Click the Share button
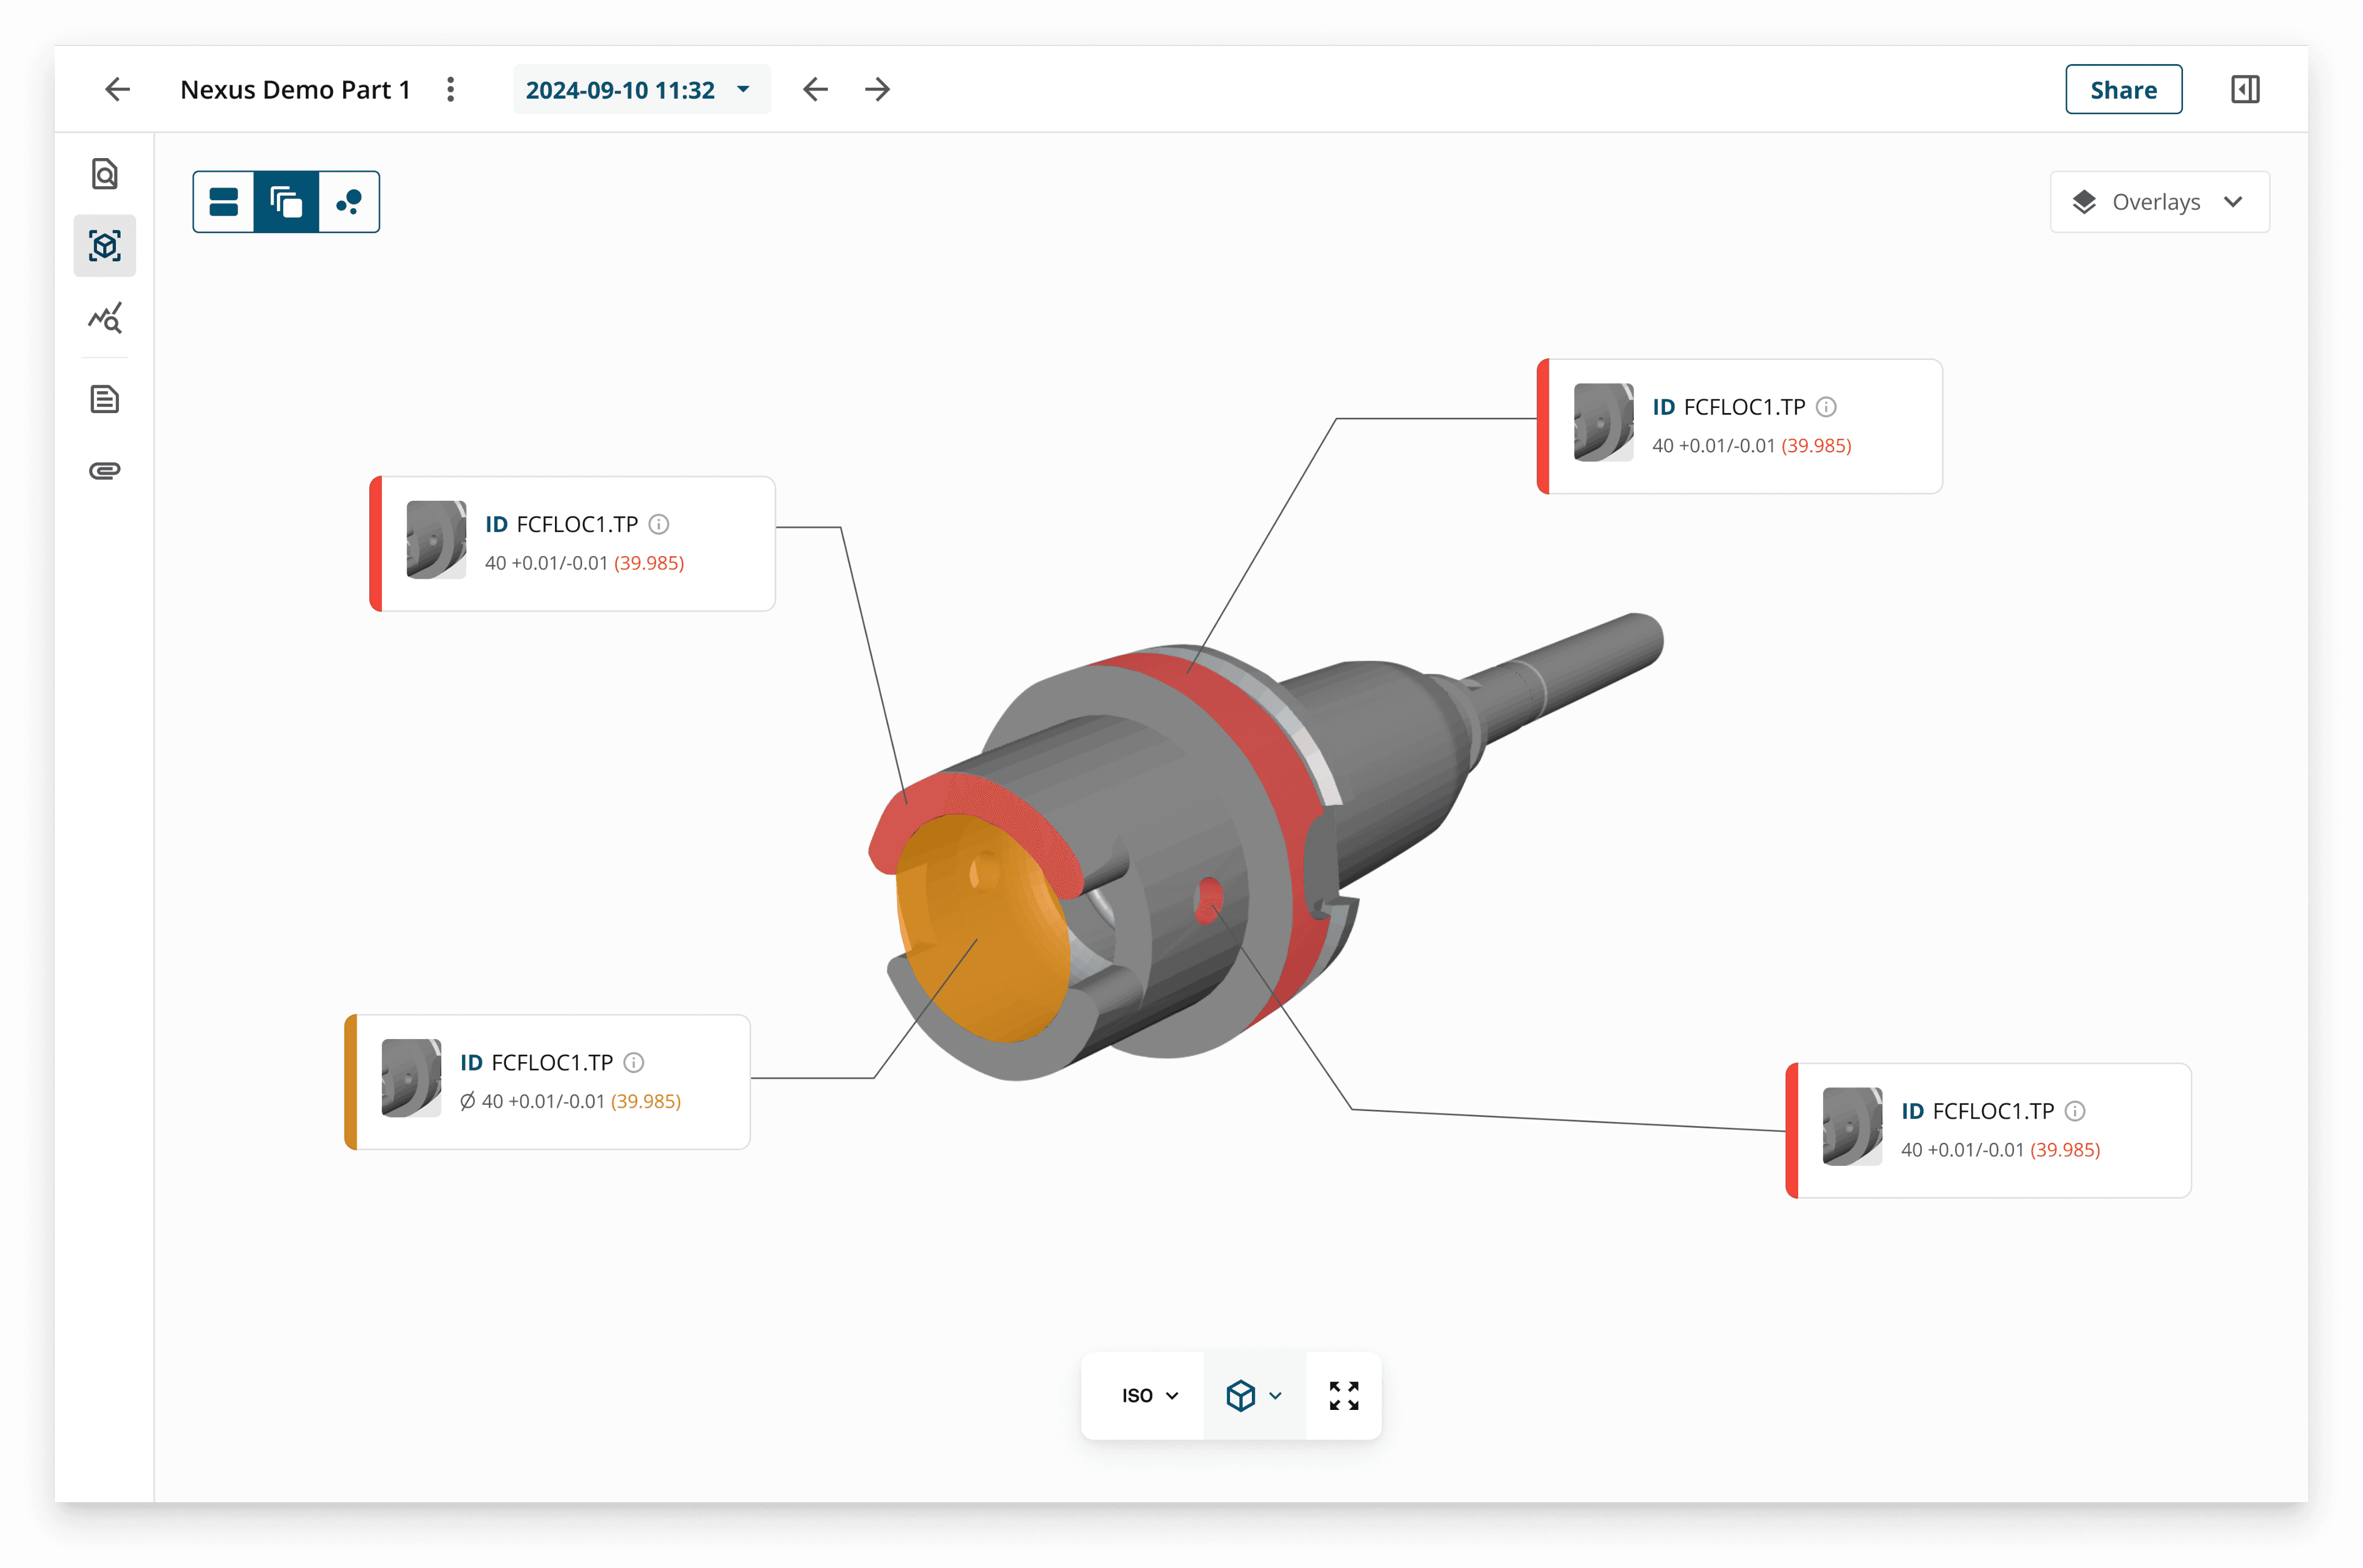2363x1568 pixels. (2123, 89)
